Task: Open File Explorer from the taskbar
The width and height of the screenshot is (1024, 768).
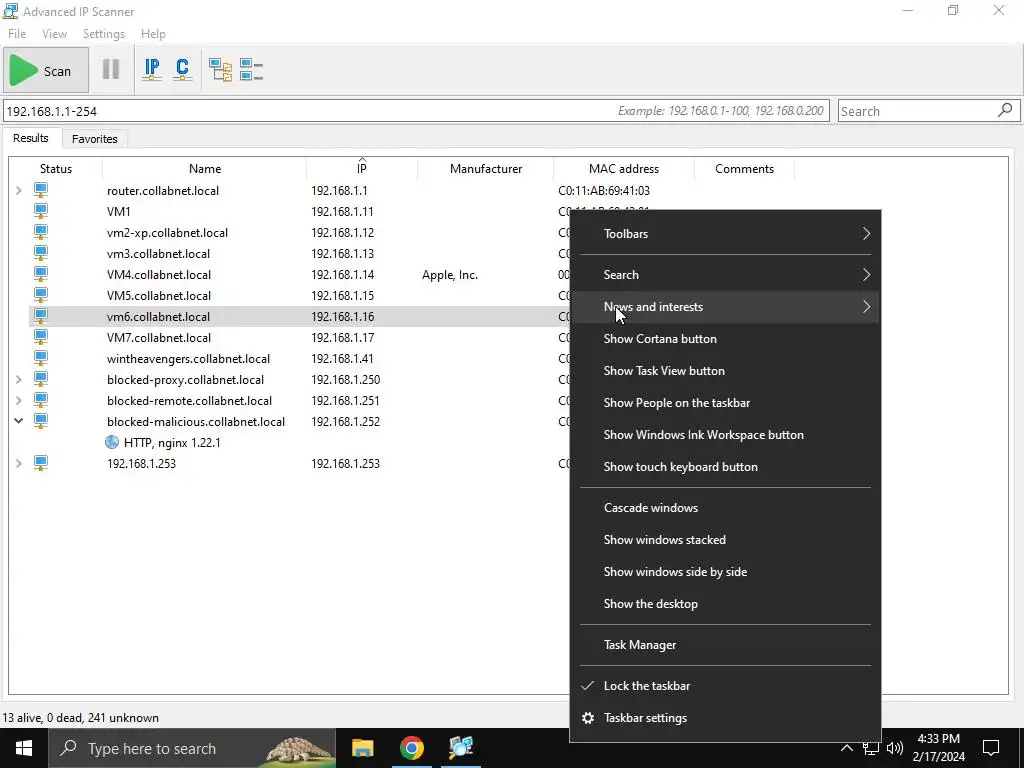Action: click(362, 748)
